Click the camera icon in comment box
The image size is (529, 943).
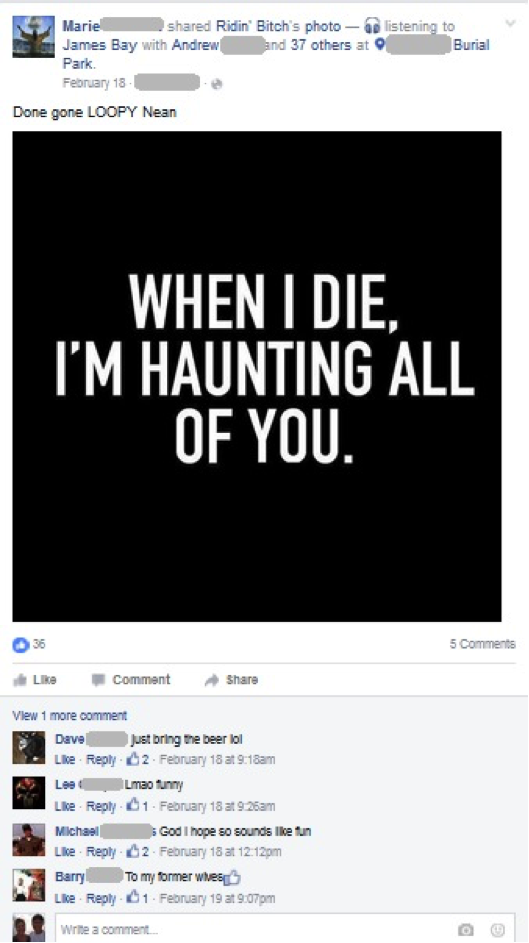point(465,930)
